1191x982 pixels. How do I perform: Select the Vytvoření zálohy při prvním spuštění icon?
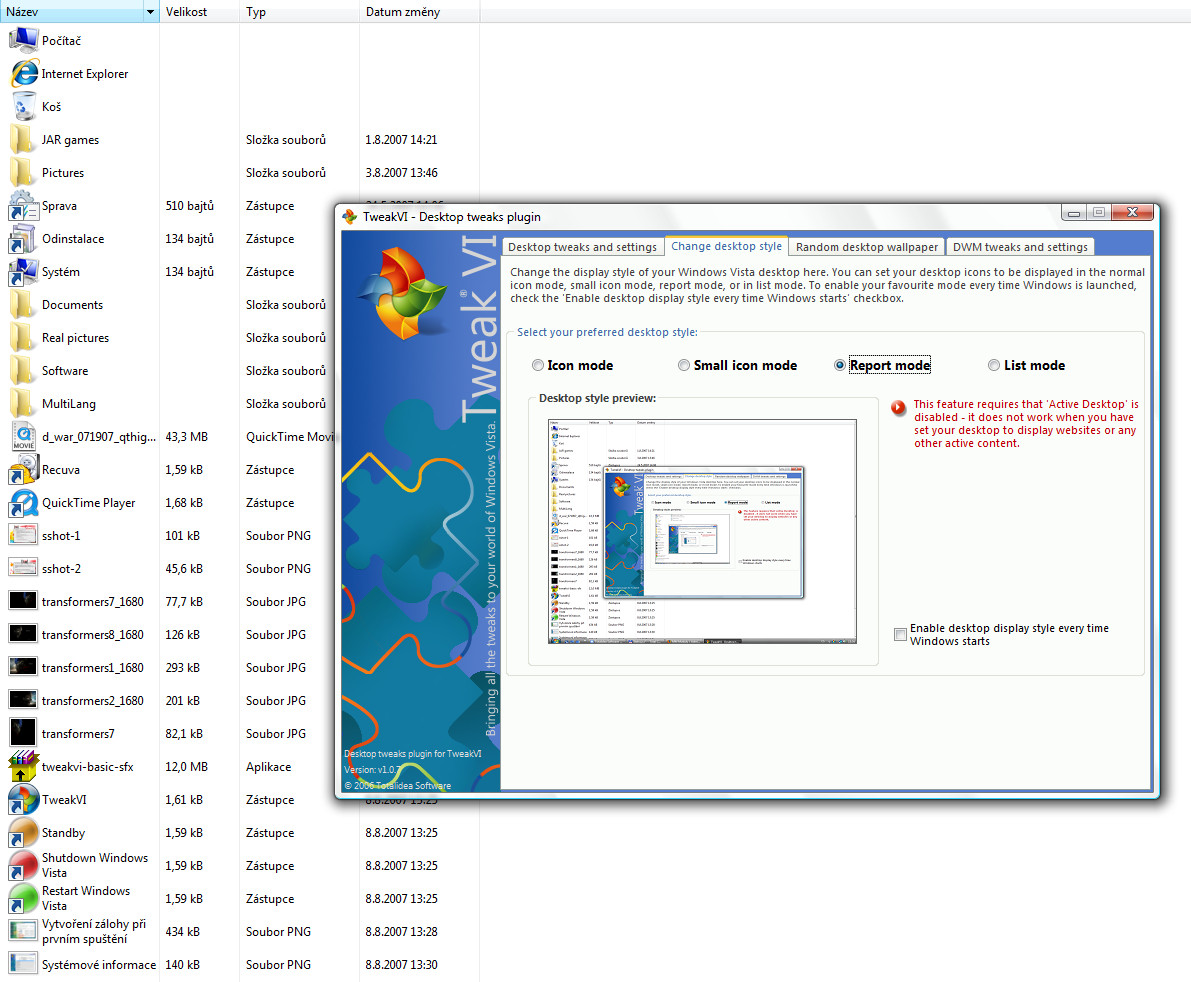pyautogui.click(x=23, y=932)
